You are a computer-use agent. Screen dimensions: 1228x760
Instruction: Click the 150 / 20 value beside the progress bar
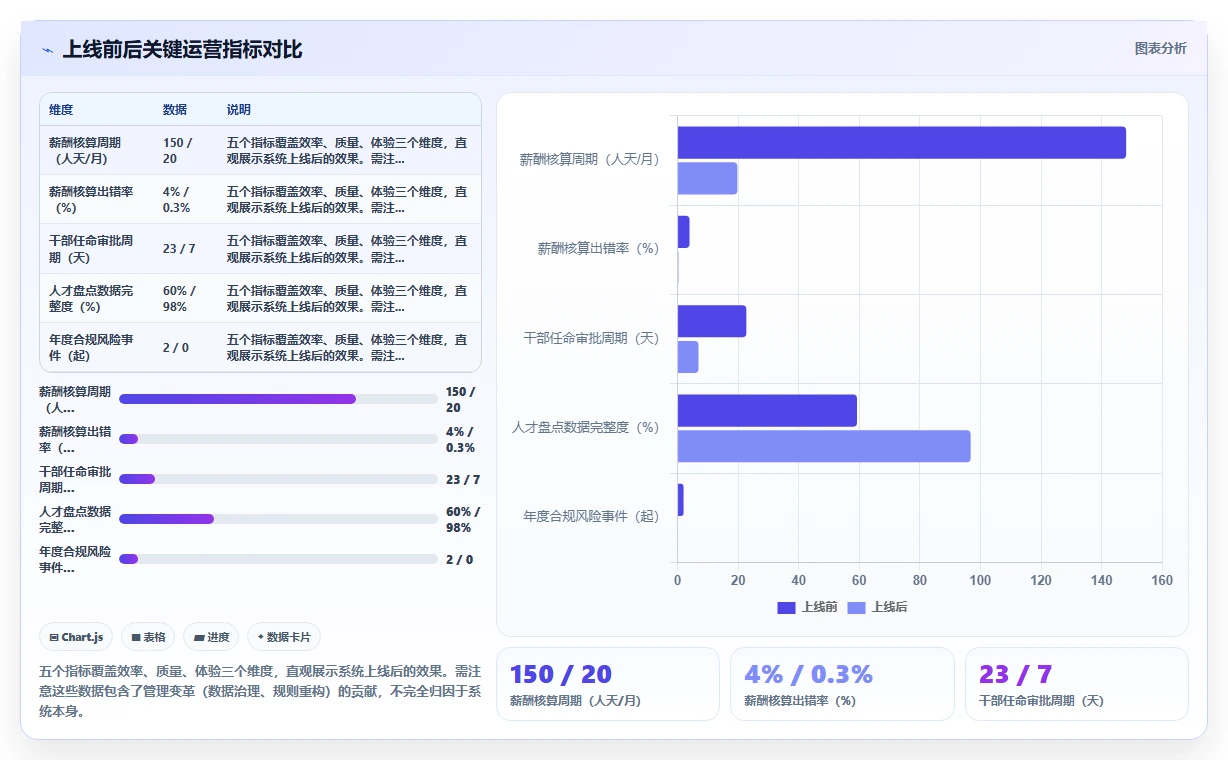coord(461,399)
